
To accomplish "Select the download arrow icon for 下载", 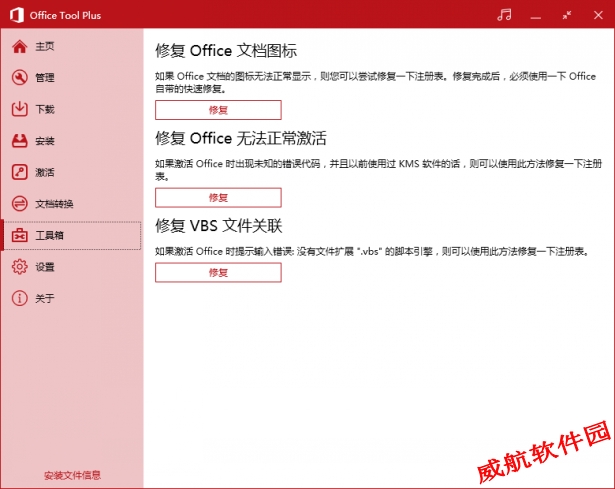I will point(19,109).
